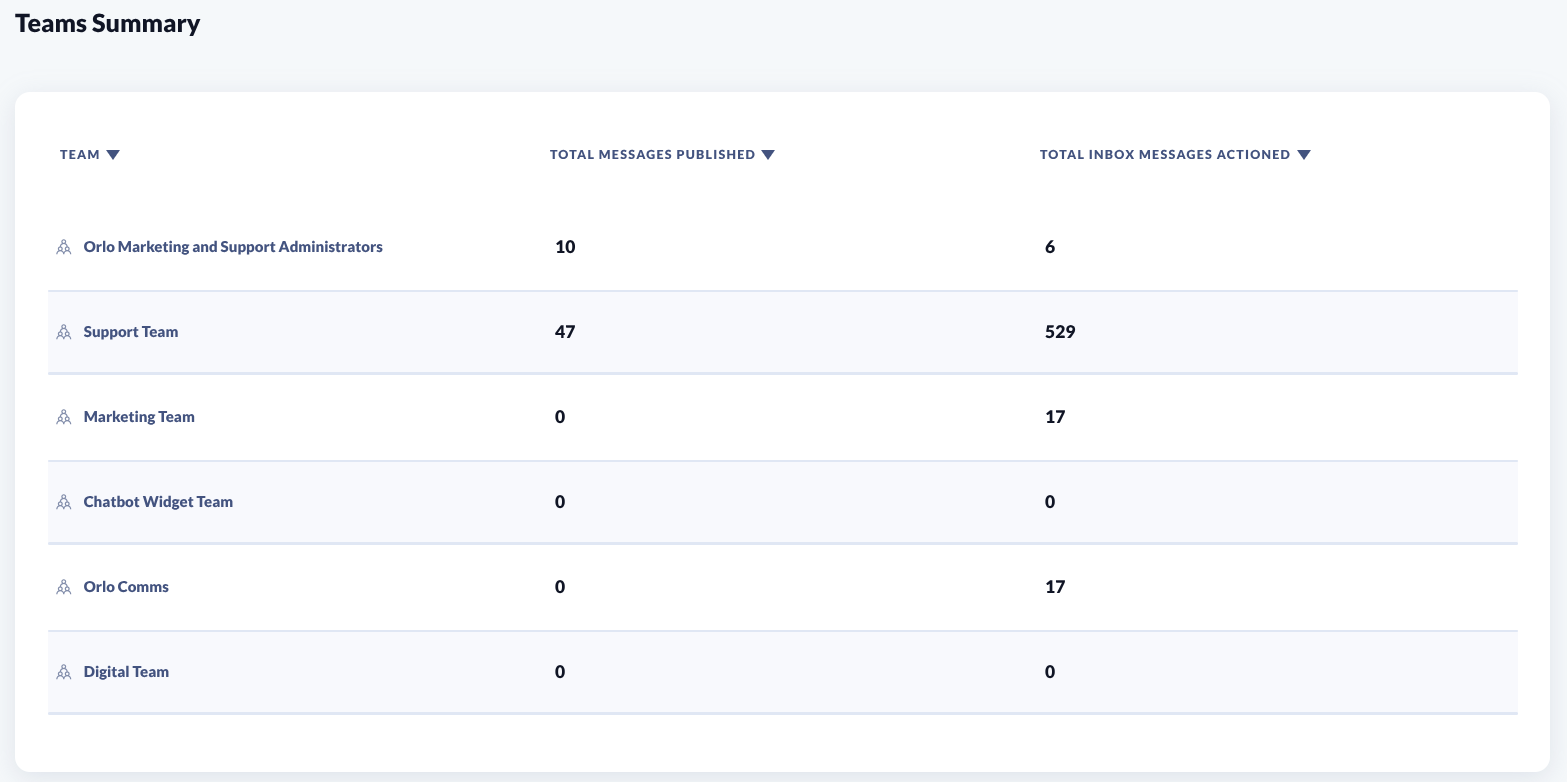Click the team icon next to Marketing Team
The image size is (1567, 782).
(64, 417)
